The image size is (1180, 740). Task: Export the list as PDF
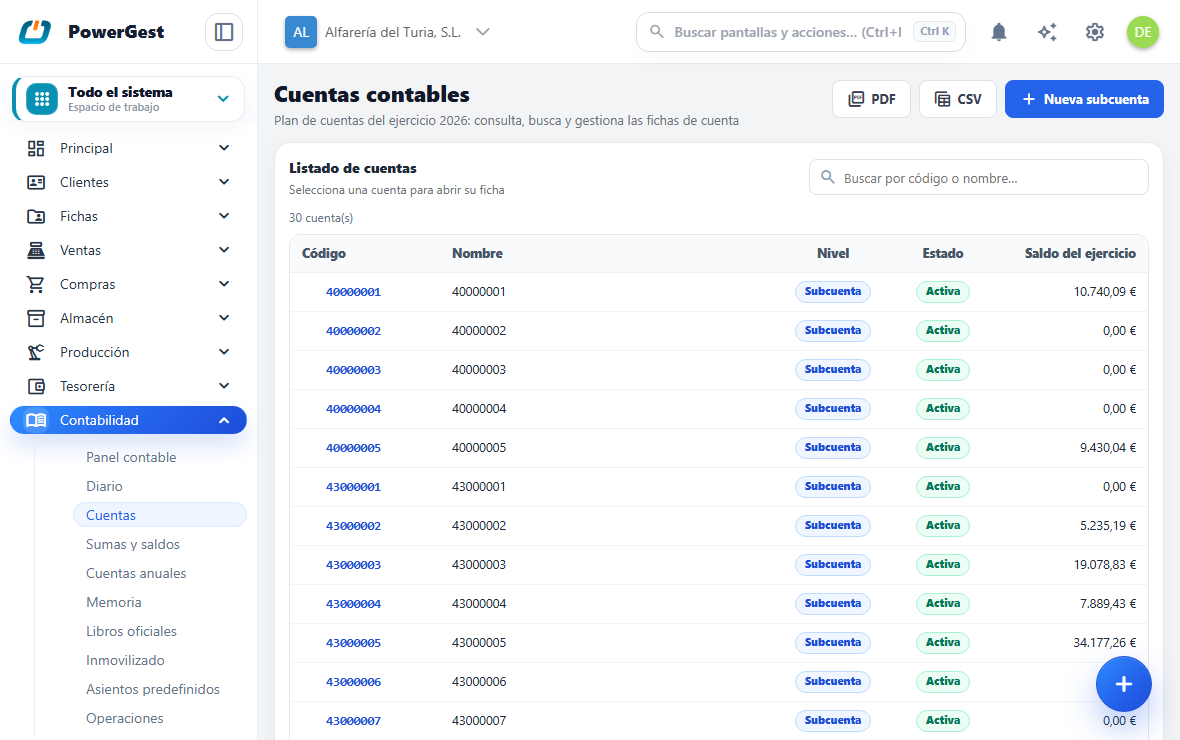tap(871, 99)
